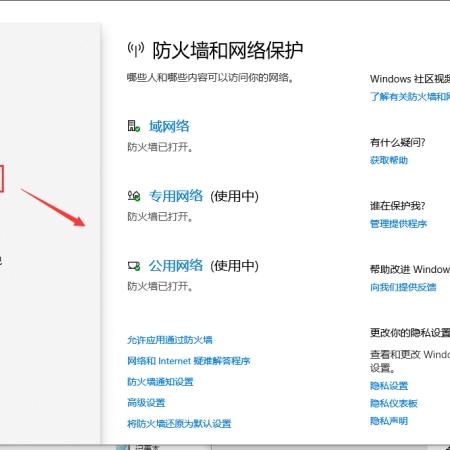Select text 哪些人和哪些内容可以访问你的网络

tap(210, 78)
